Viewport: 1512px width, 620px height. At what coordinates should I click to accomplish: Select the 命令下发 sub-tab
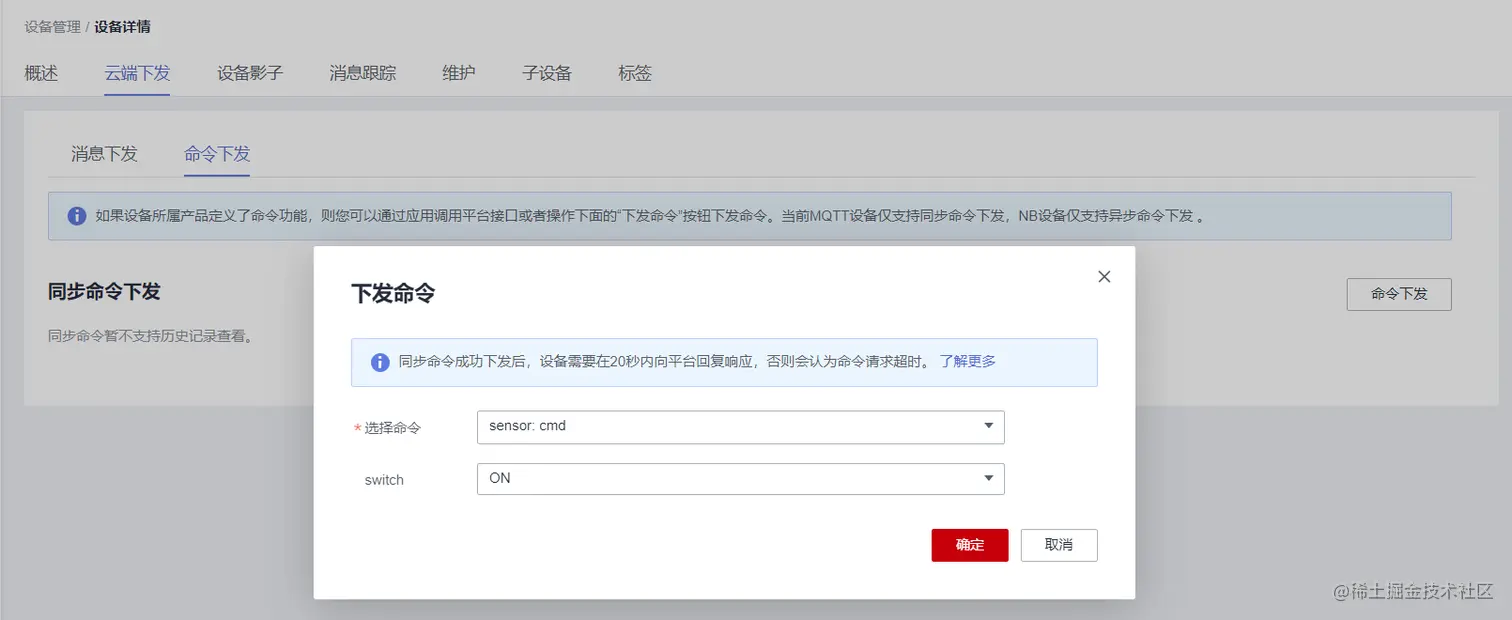[x=217, y=154]
